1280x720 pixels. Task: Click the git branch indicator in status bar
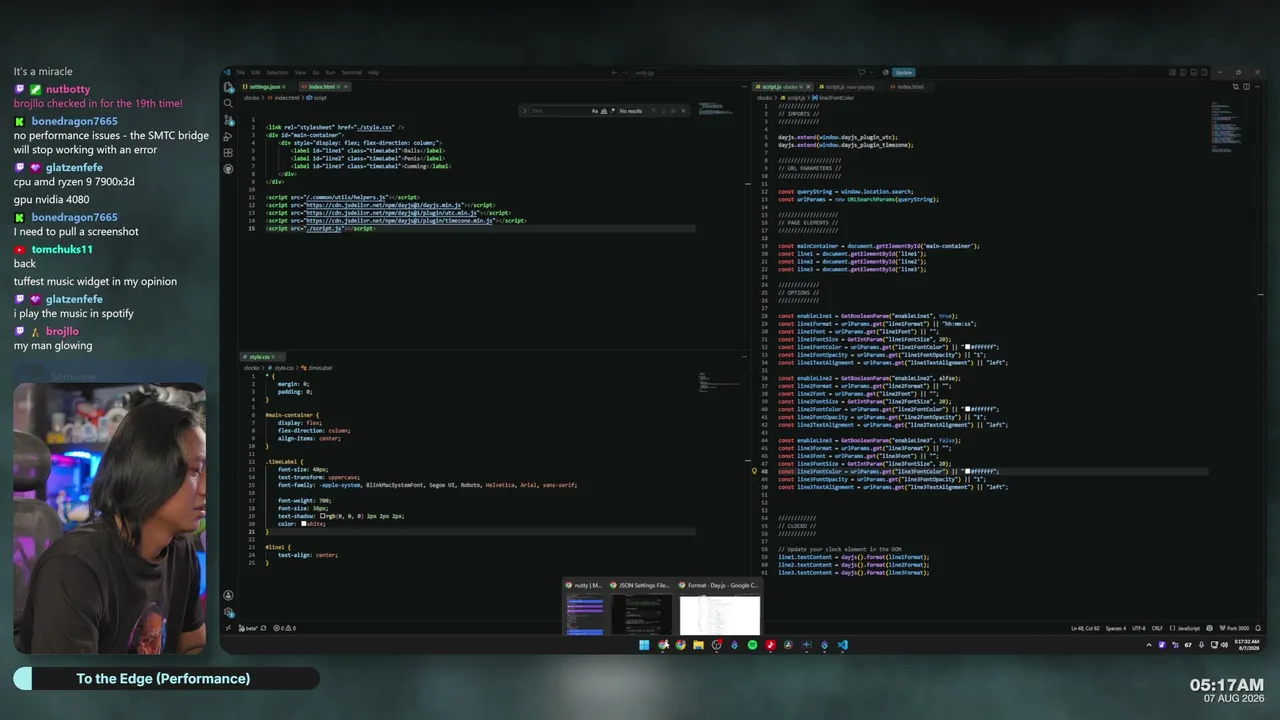(x=246, y=628)
